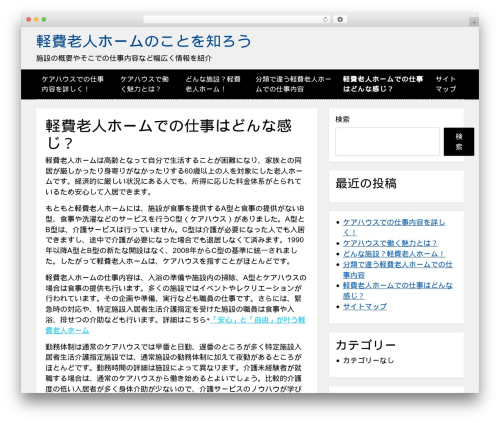Click the browser reload icon

[325, 20]
